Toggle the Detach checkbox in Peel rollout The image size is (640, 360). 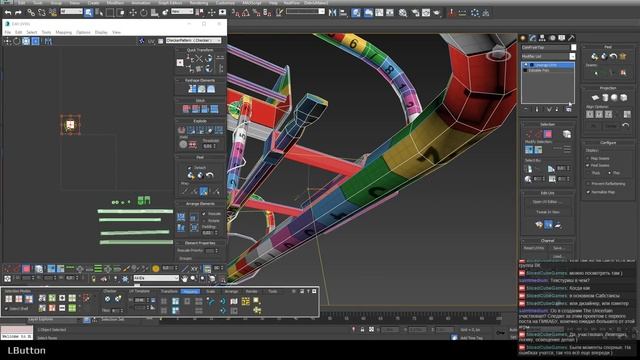point(190,168)
